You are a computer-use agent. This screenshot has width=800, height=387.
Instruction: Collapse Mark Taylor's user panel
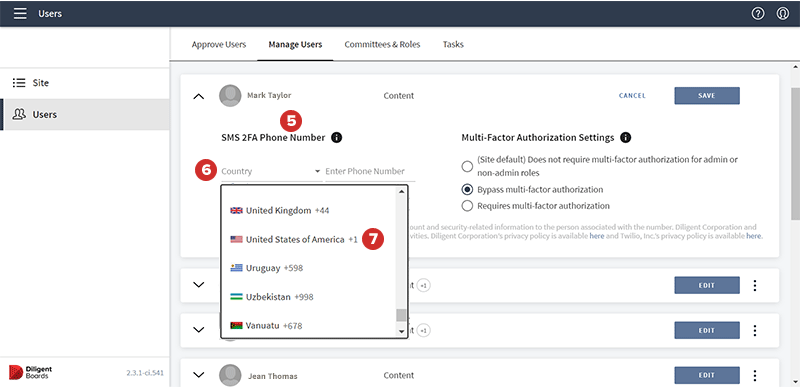pos(199,96)
